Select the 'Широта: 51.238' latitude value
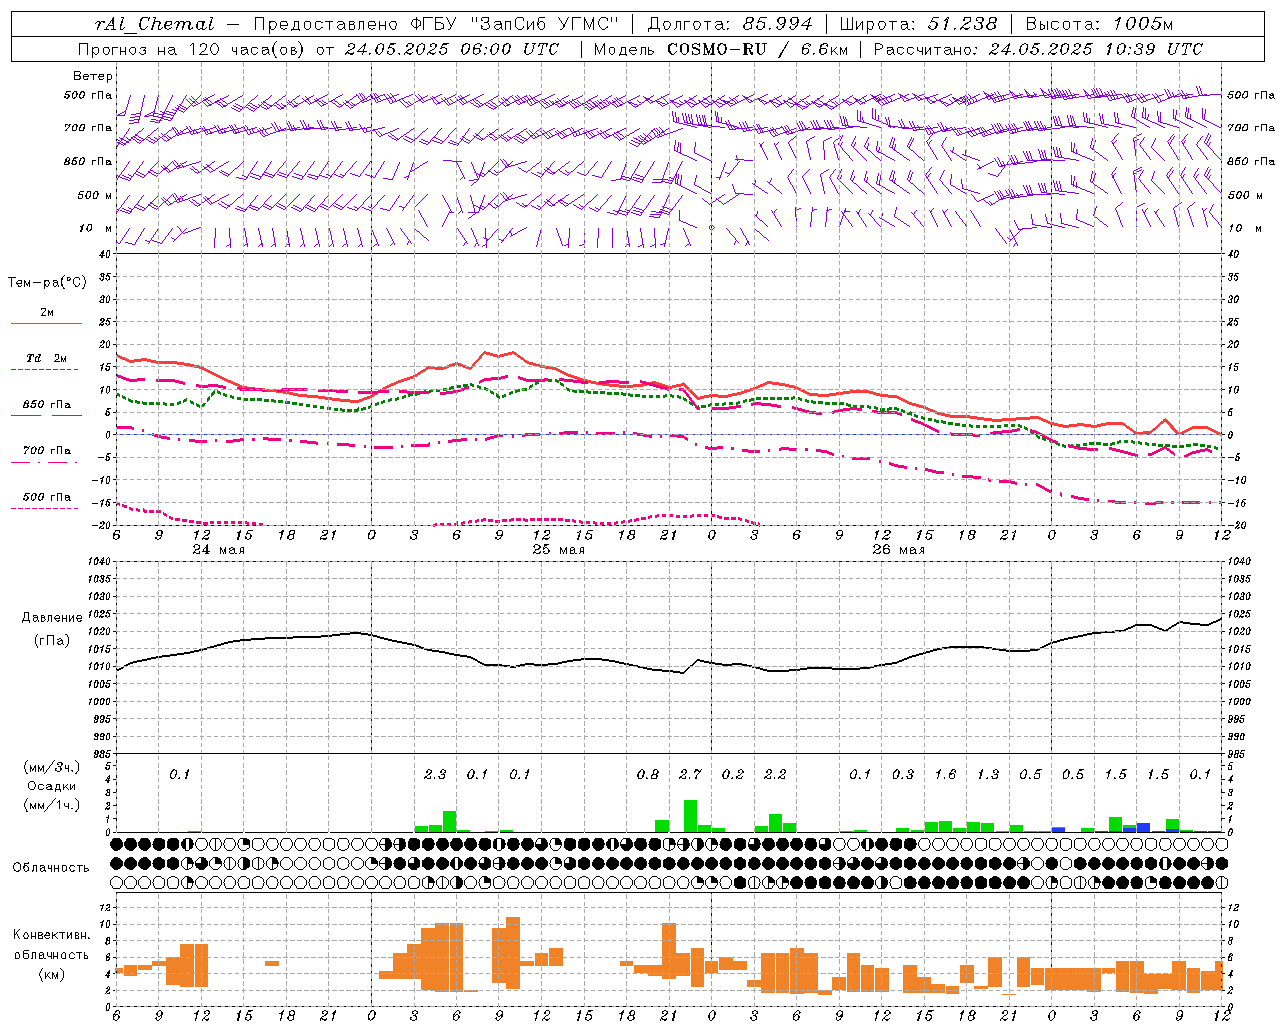This screenshot has width=1280, height=1024. 918,24
